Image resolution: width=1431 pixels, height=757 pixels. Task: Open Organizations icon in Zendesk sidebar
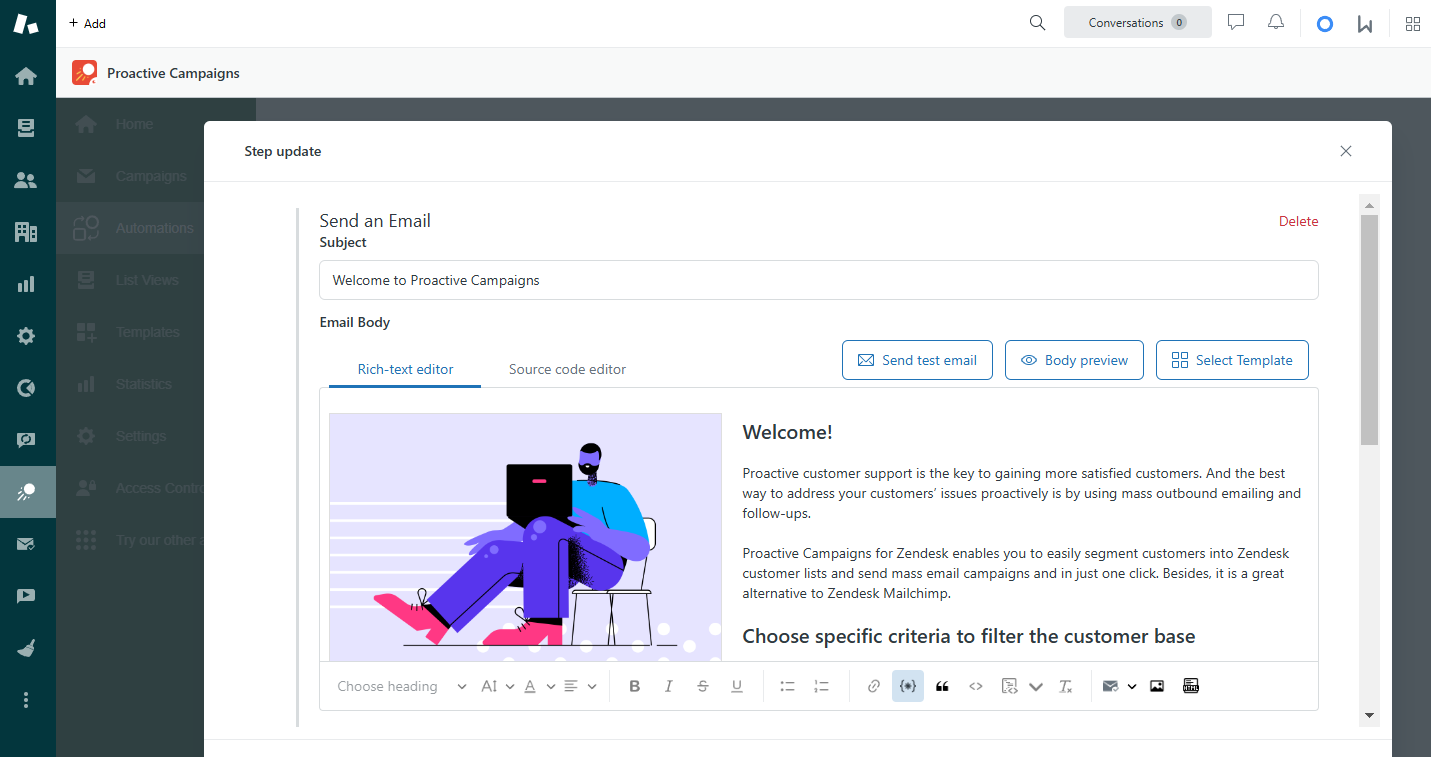pyautogui.click(x=26, y=232)
